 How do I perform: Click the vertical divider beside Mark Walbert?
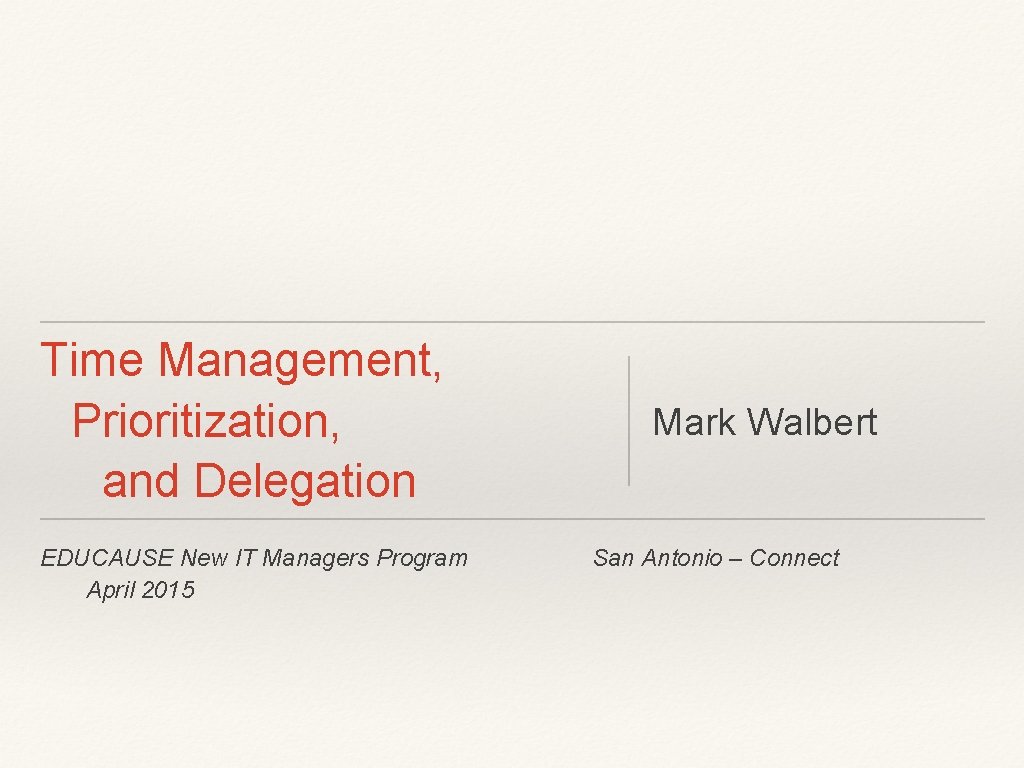tap(629, 420)
